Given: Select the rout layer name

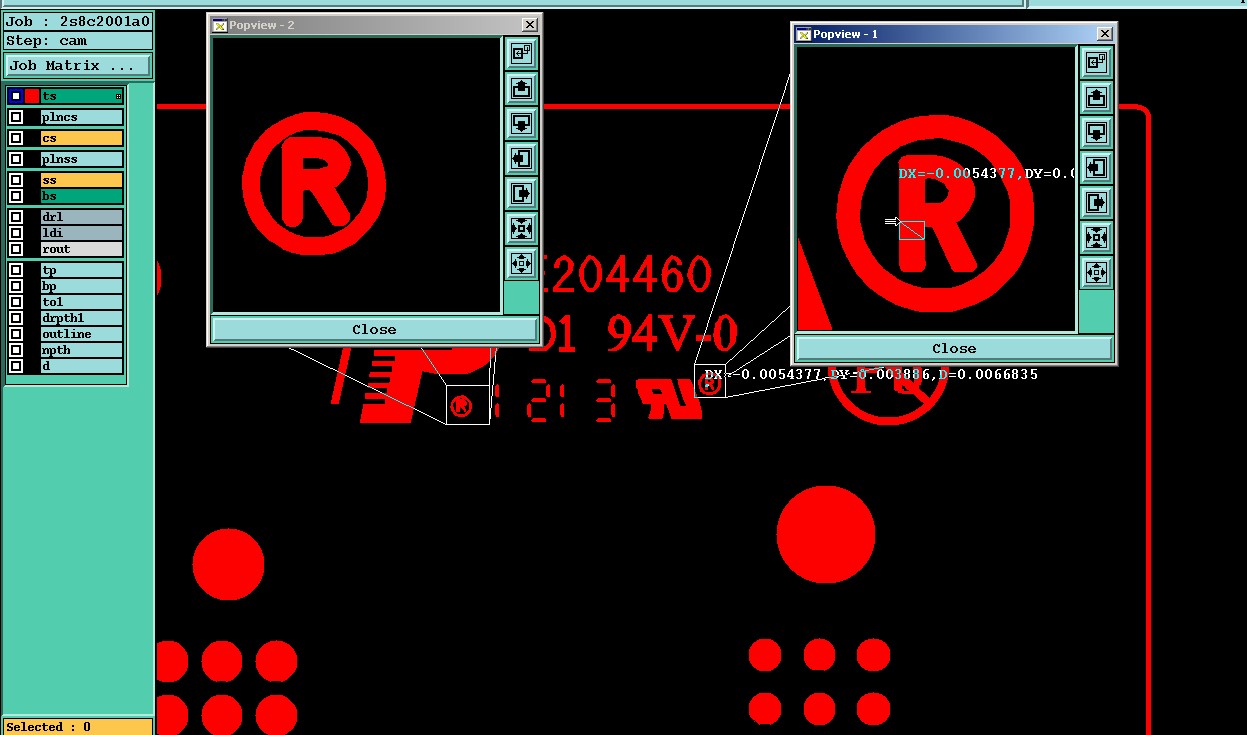Looking at the screenshot, I should [x=82, y=249].
